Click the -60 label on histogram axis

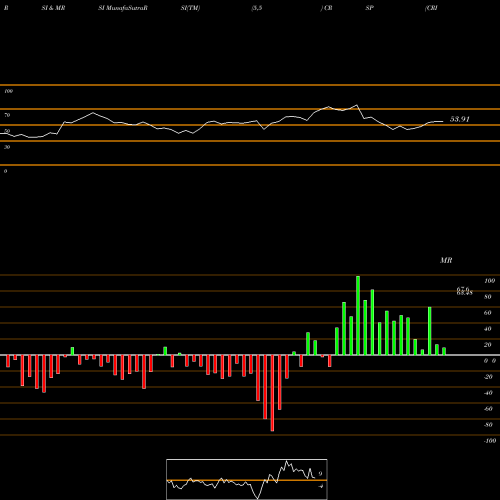[x=488, y=409]
